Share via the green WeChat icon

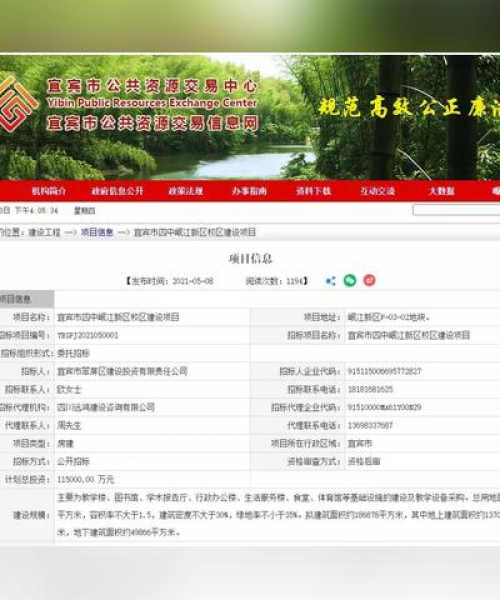pyautogui.click(x=350, y=280)
